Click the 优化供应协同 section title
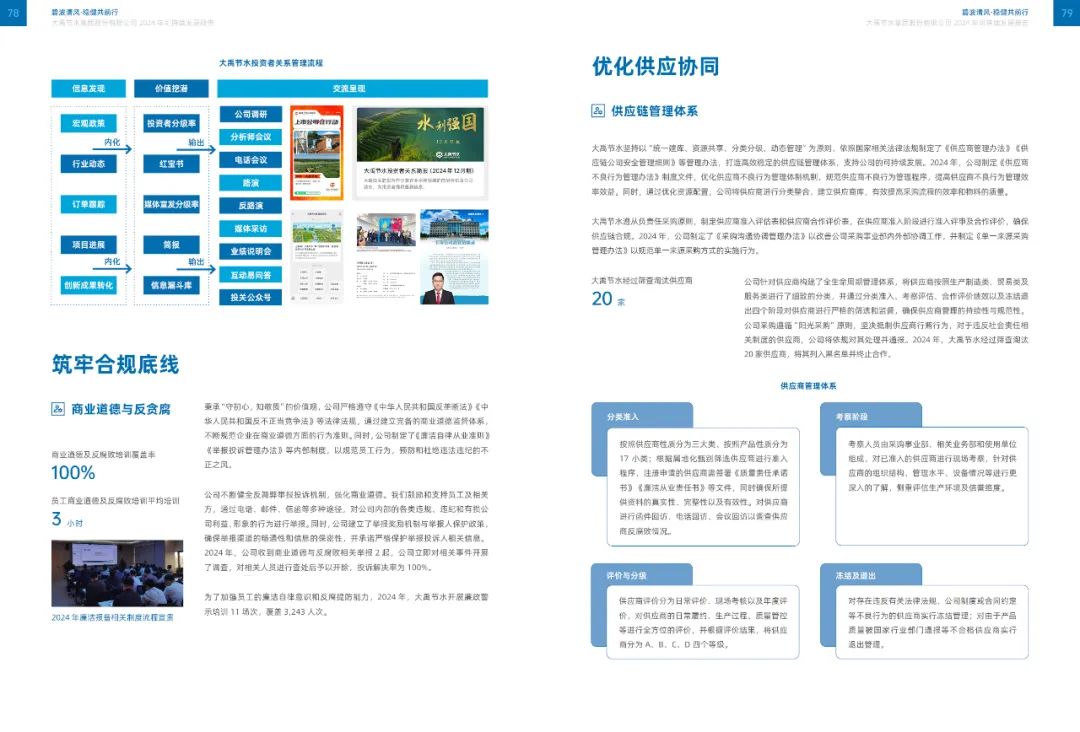Image resolution: width=1080 pixels, height=732 pixels. (x=656, y=67)
